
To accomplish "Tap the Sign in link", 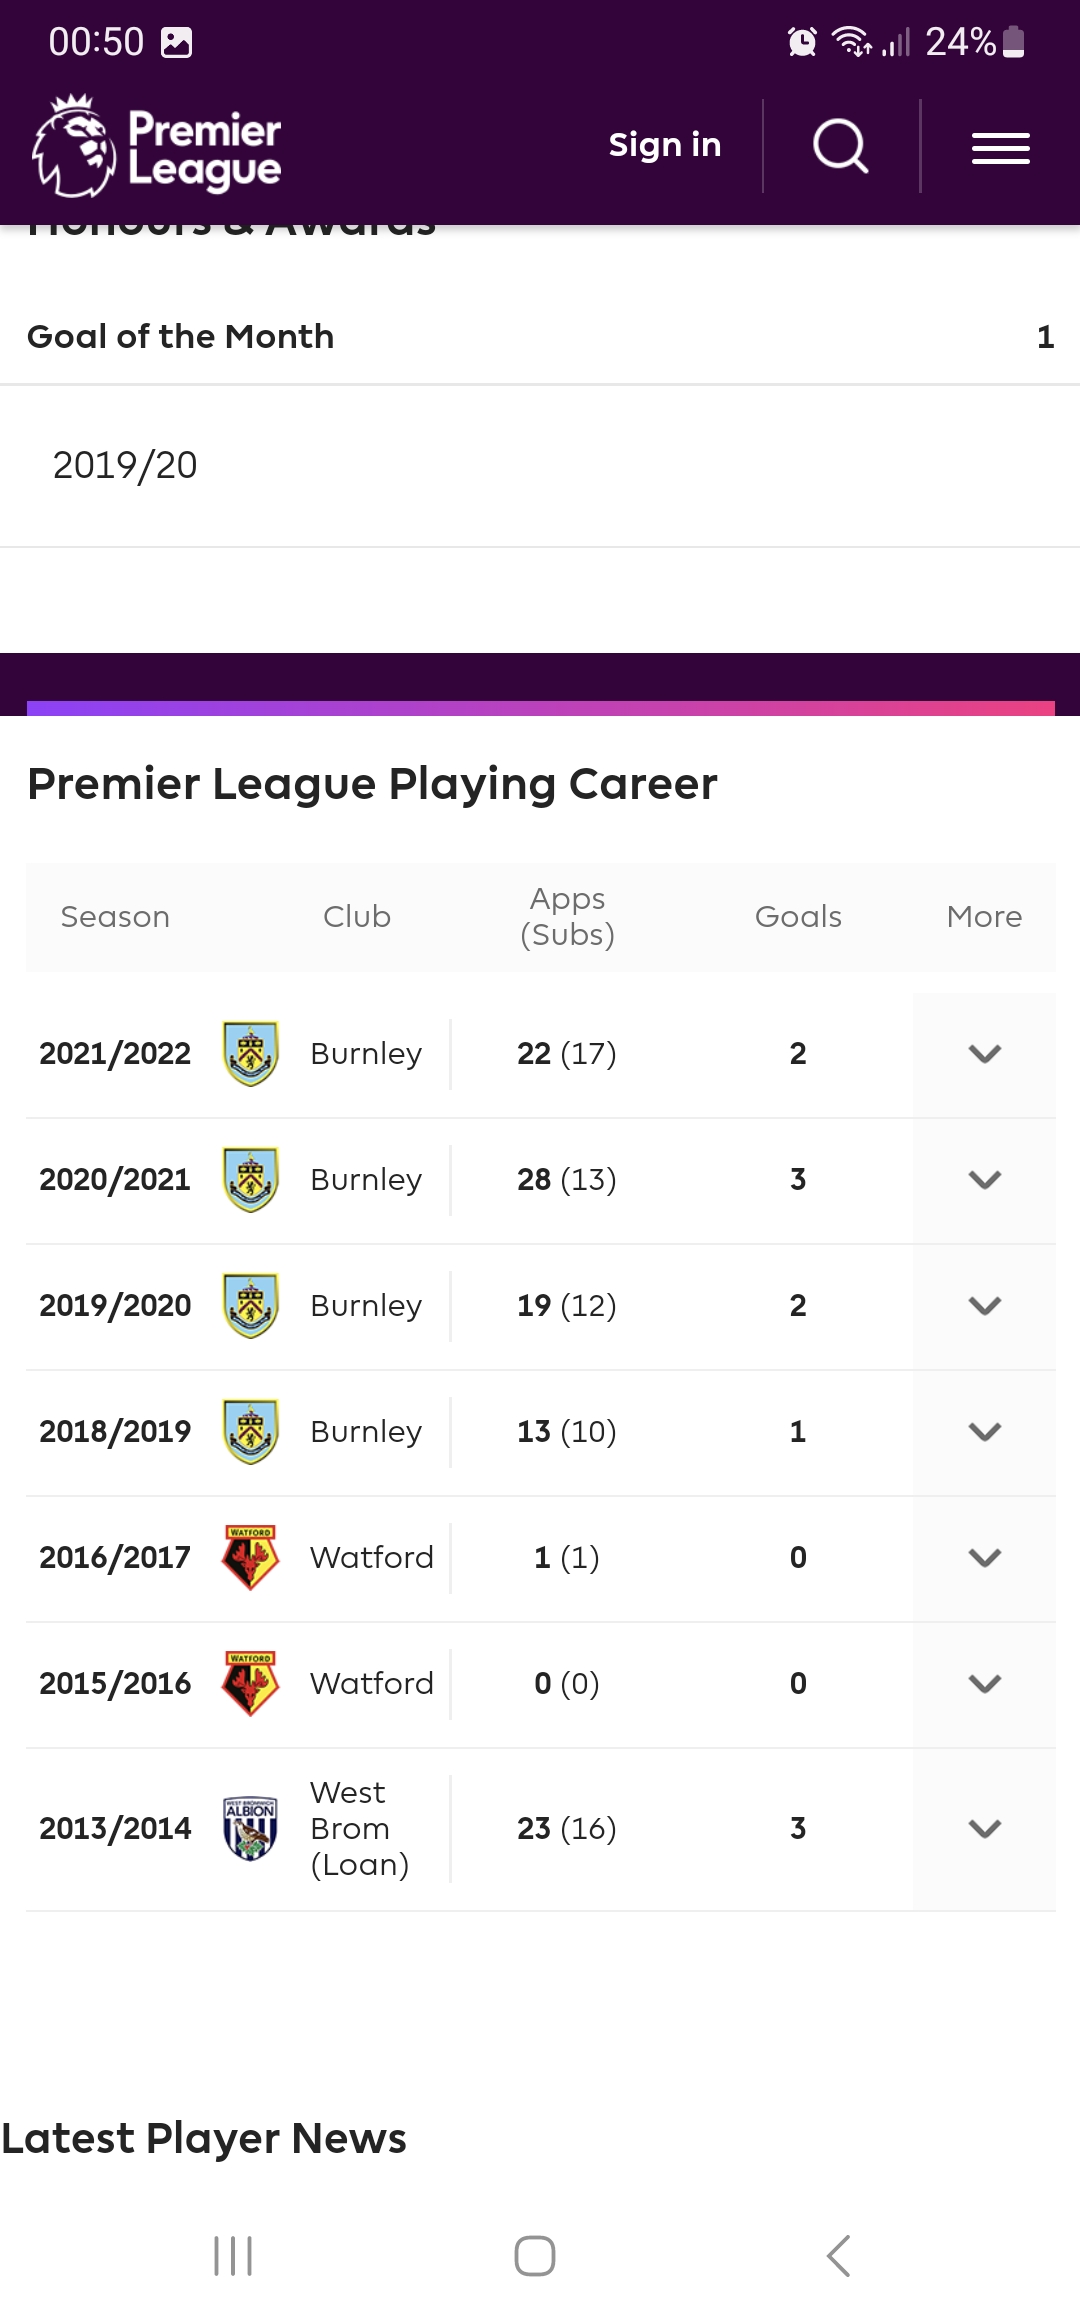I will coord(665,146).
